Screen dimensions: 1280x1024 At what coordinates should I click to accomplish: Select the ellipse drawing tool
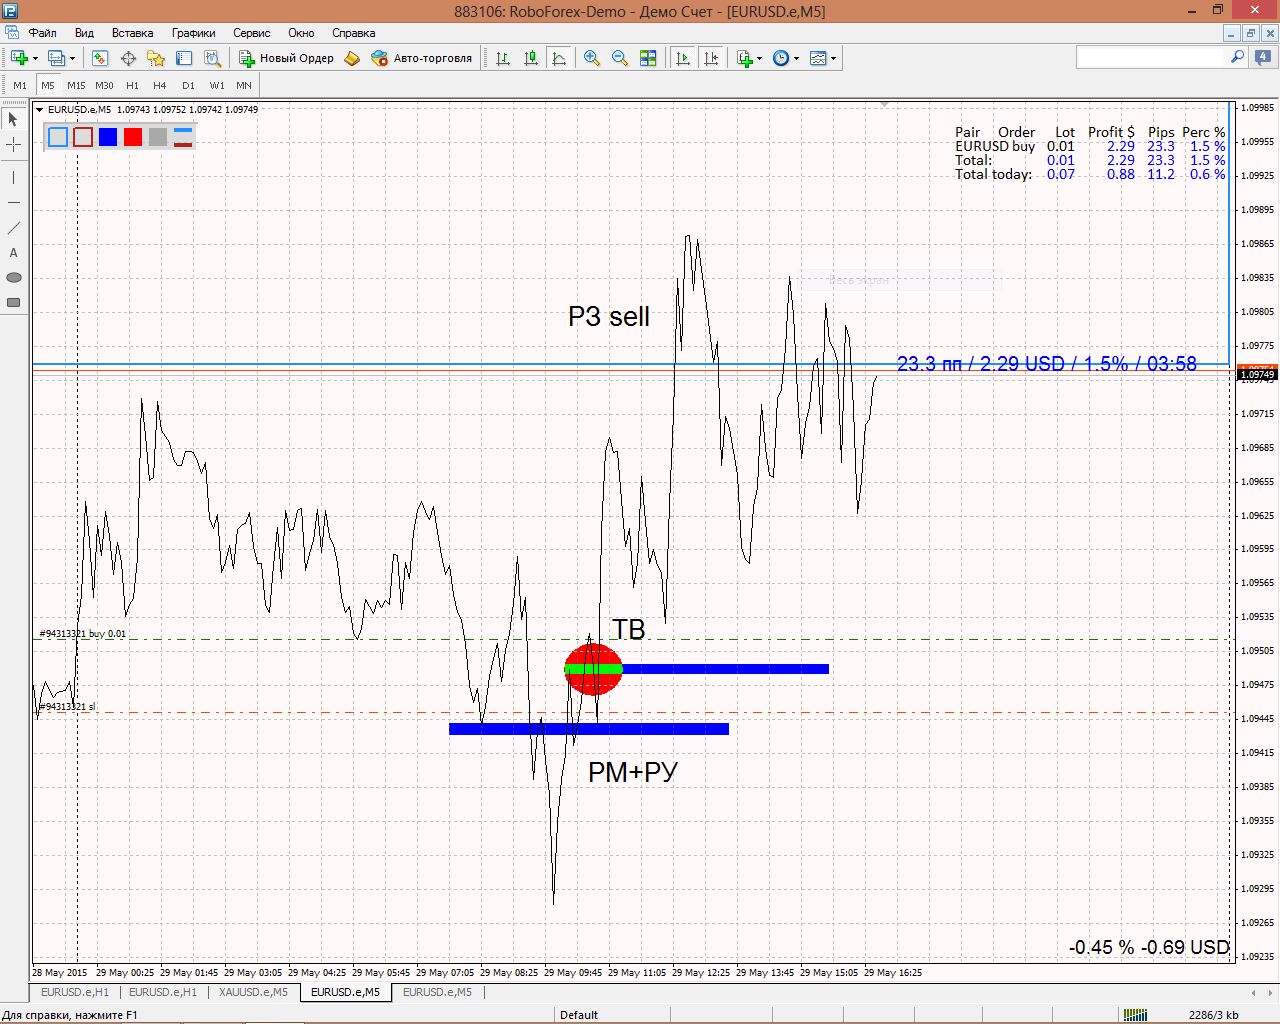14,278
